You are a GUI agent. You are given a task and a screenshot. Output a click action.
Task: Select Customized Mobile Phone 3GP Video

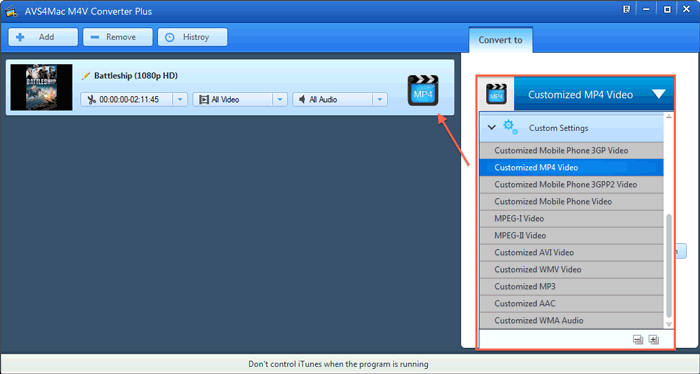click(571, 150)
